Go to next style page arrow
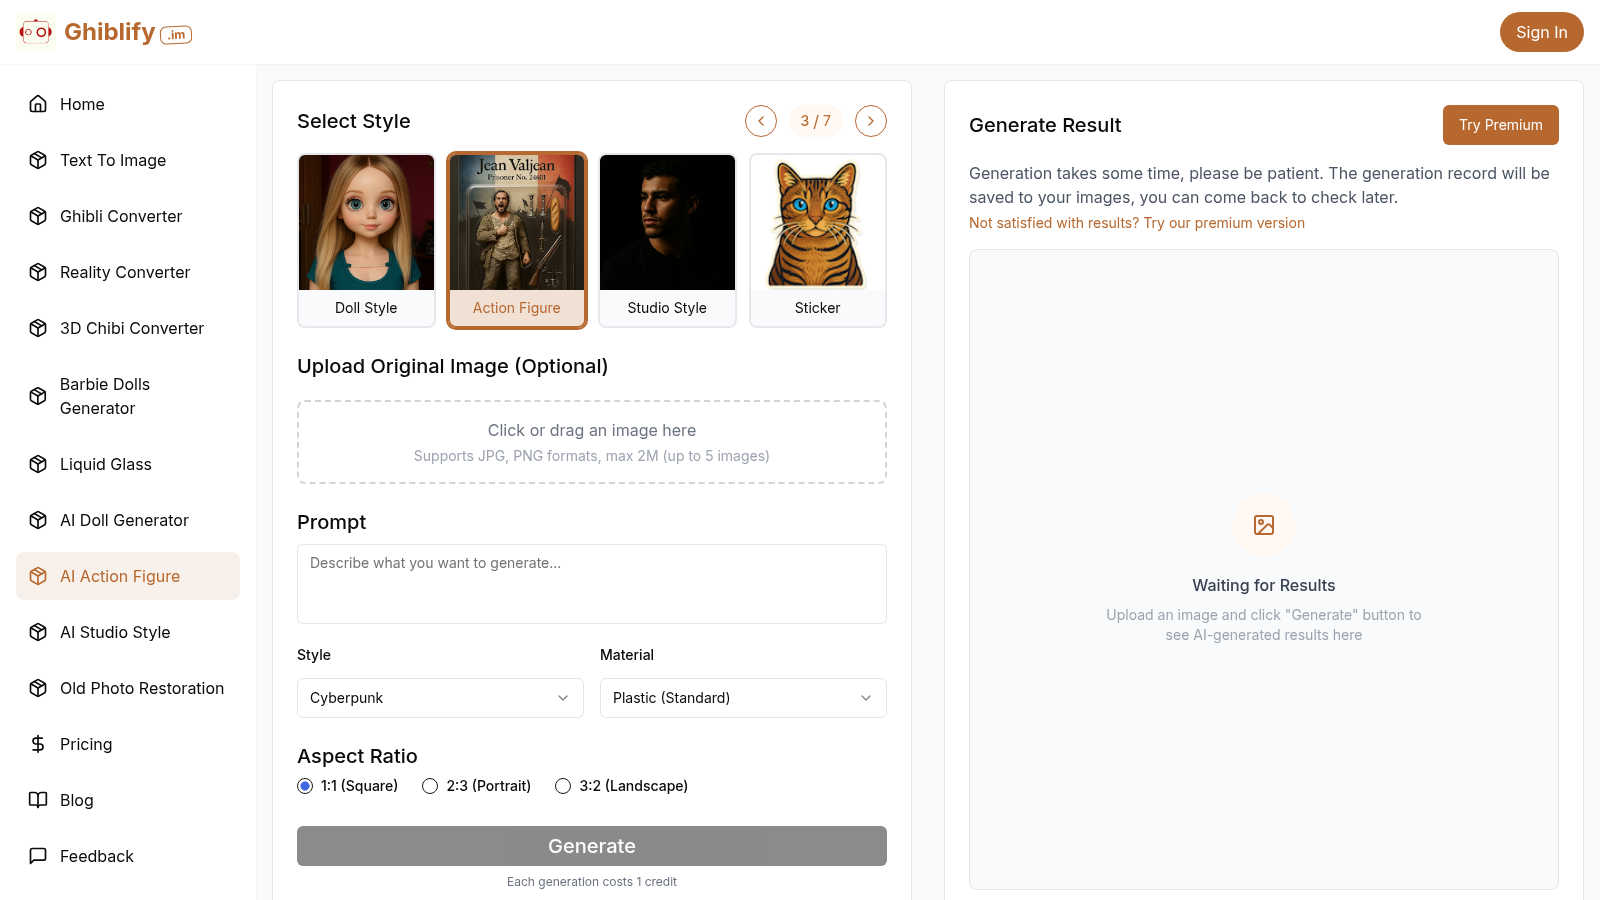Image resolution: width=1600 pixels, height=900 pixels. pos(871,121)
